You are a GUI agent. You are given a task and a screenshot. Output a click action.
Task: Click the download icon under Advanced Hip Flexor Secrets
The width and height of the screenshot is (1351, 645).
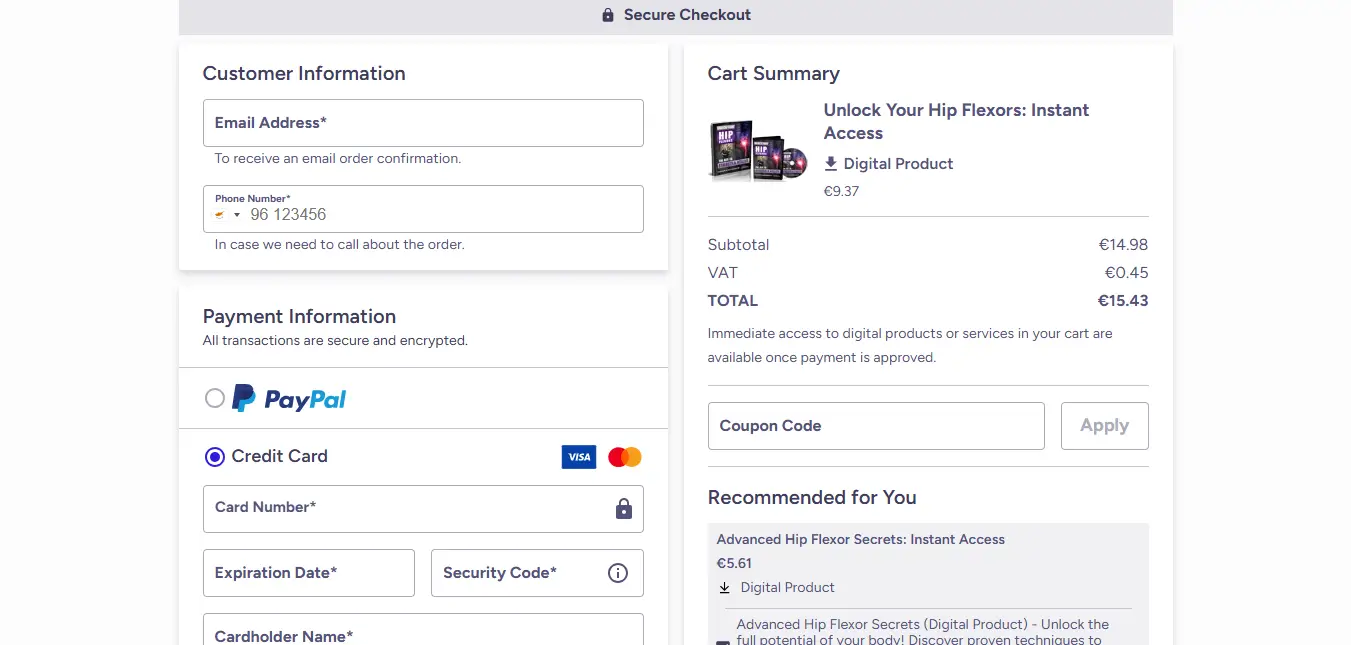tap(725, 588)
